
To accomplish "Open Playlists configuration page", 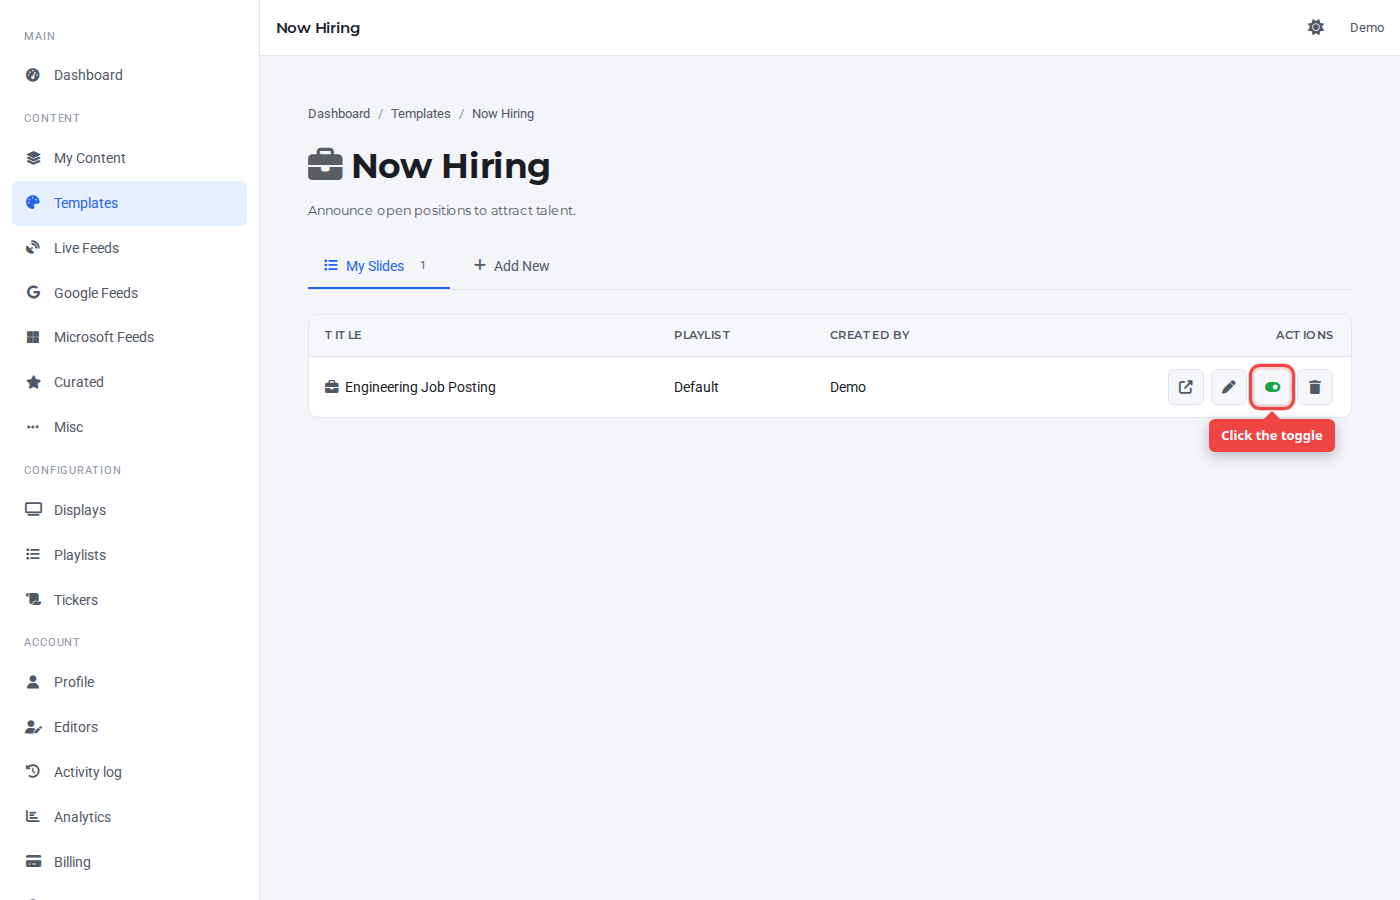I will point(129,555).
